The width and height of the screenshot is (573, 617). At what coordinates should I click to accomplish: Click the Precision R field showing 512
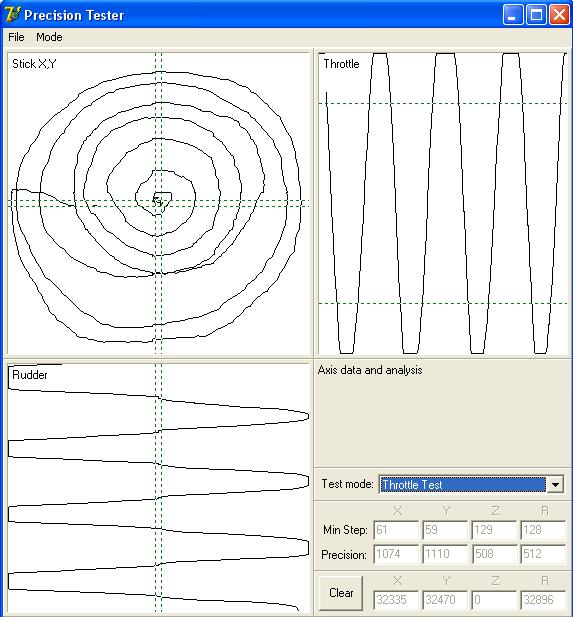point(543,554)
